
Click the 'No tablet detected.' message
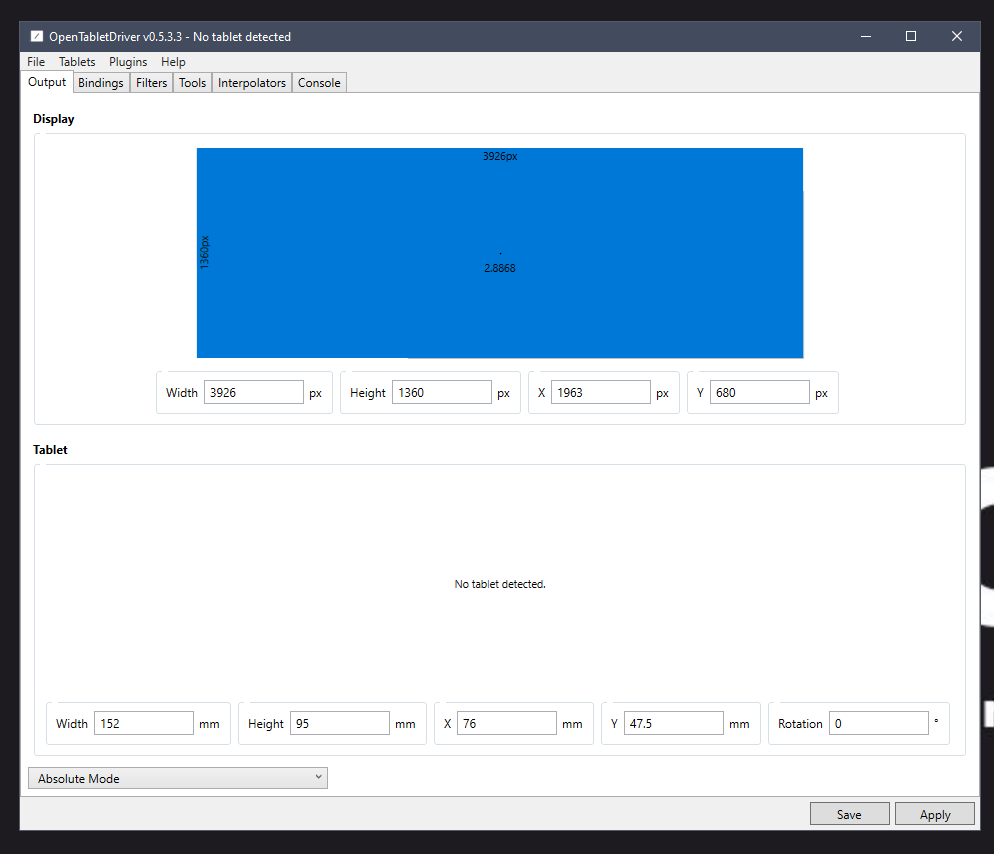[x=500, y=584]
